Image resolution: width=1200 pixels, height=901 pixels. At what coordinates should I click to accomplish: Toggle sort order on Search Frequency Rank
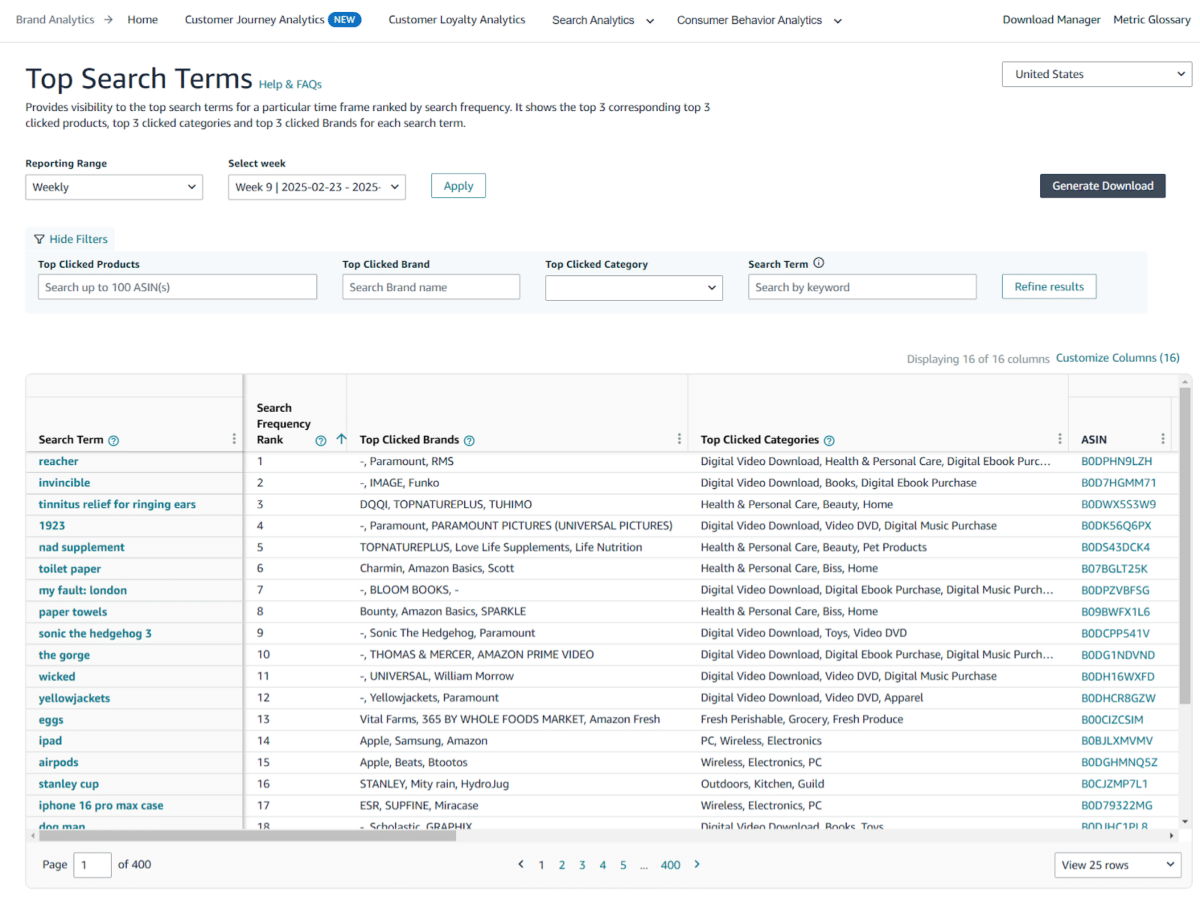pos(341,438)
